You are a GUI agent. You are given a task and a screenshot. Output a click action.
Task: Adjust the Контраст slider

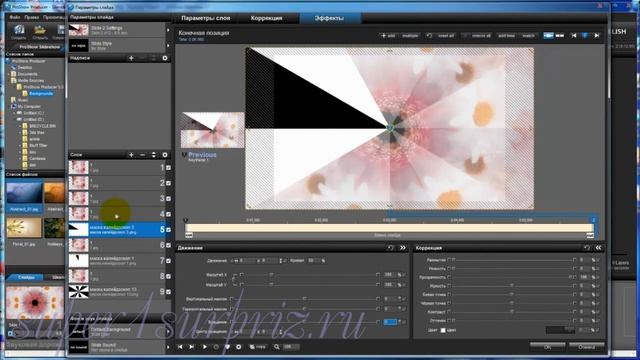point(512,312)
